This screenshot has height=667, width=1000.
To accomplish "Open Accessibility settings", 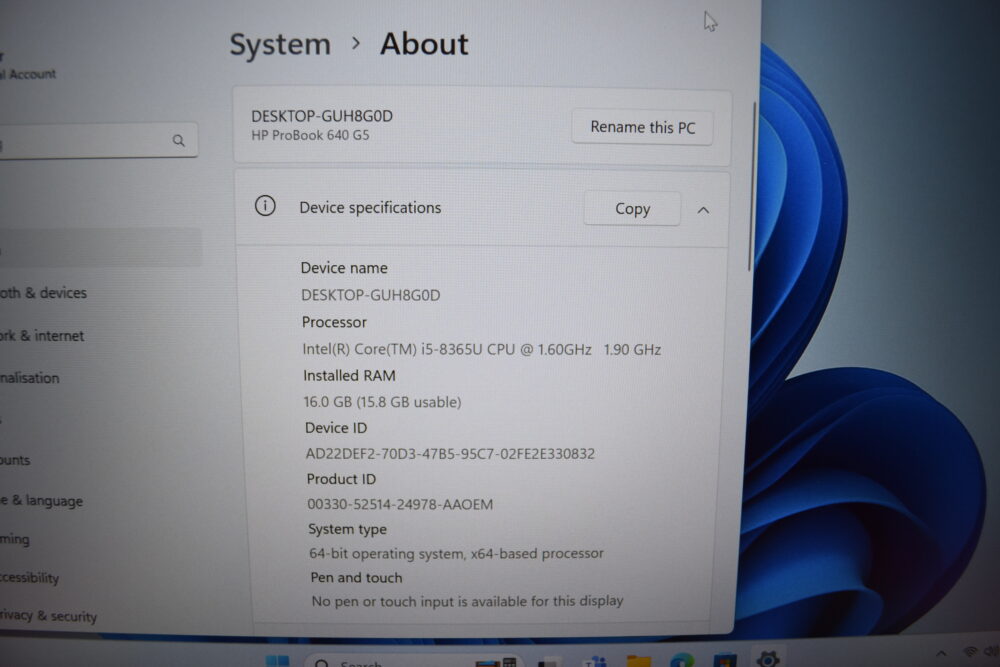I will coord(29,578).
